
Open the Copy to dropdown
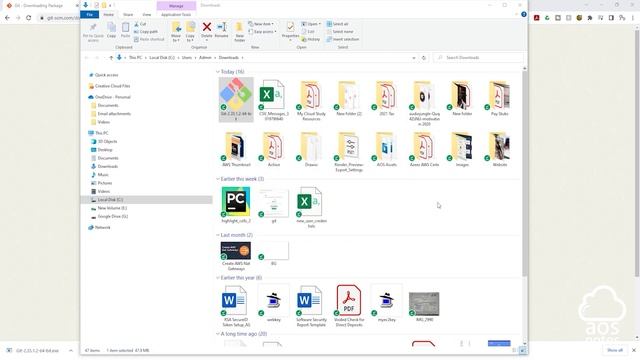[190, 32]
